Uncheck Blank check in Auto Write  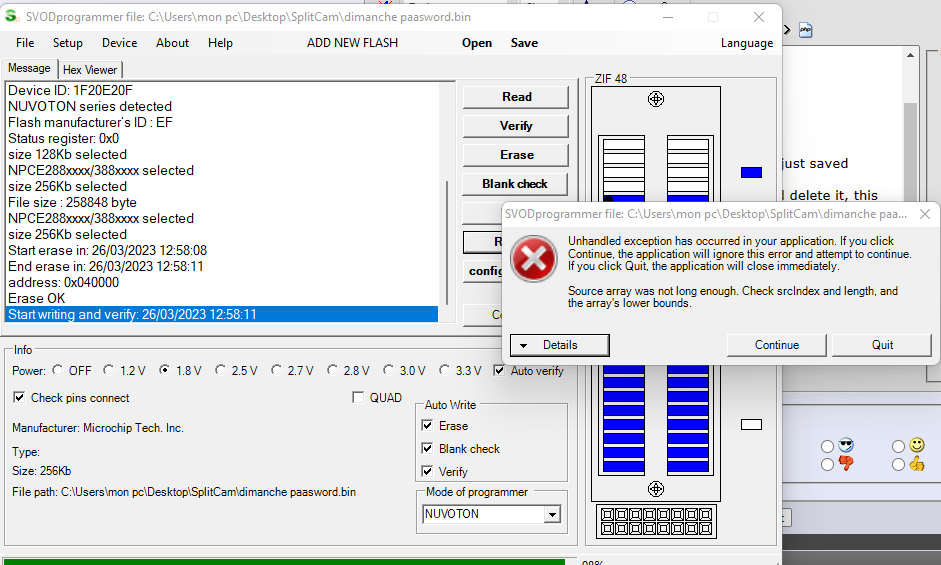coord(427,449)
